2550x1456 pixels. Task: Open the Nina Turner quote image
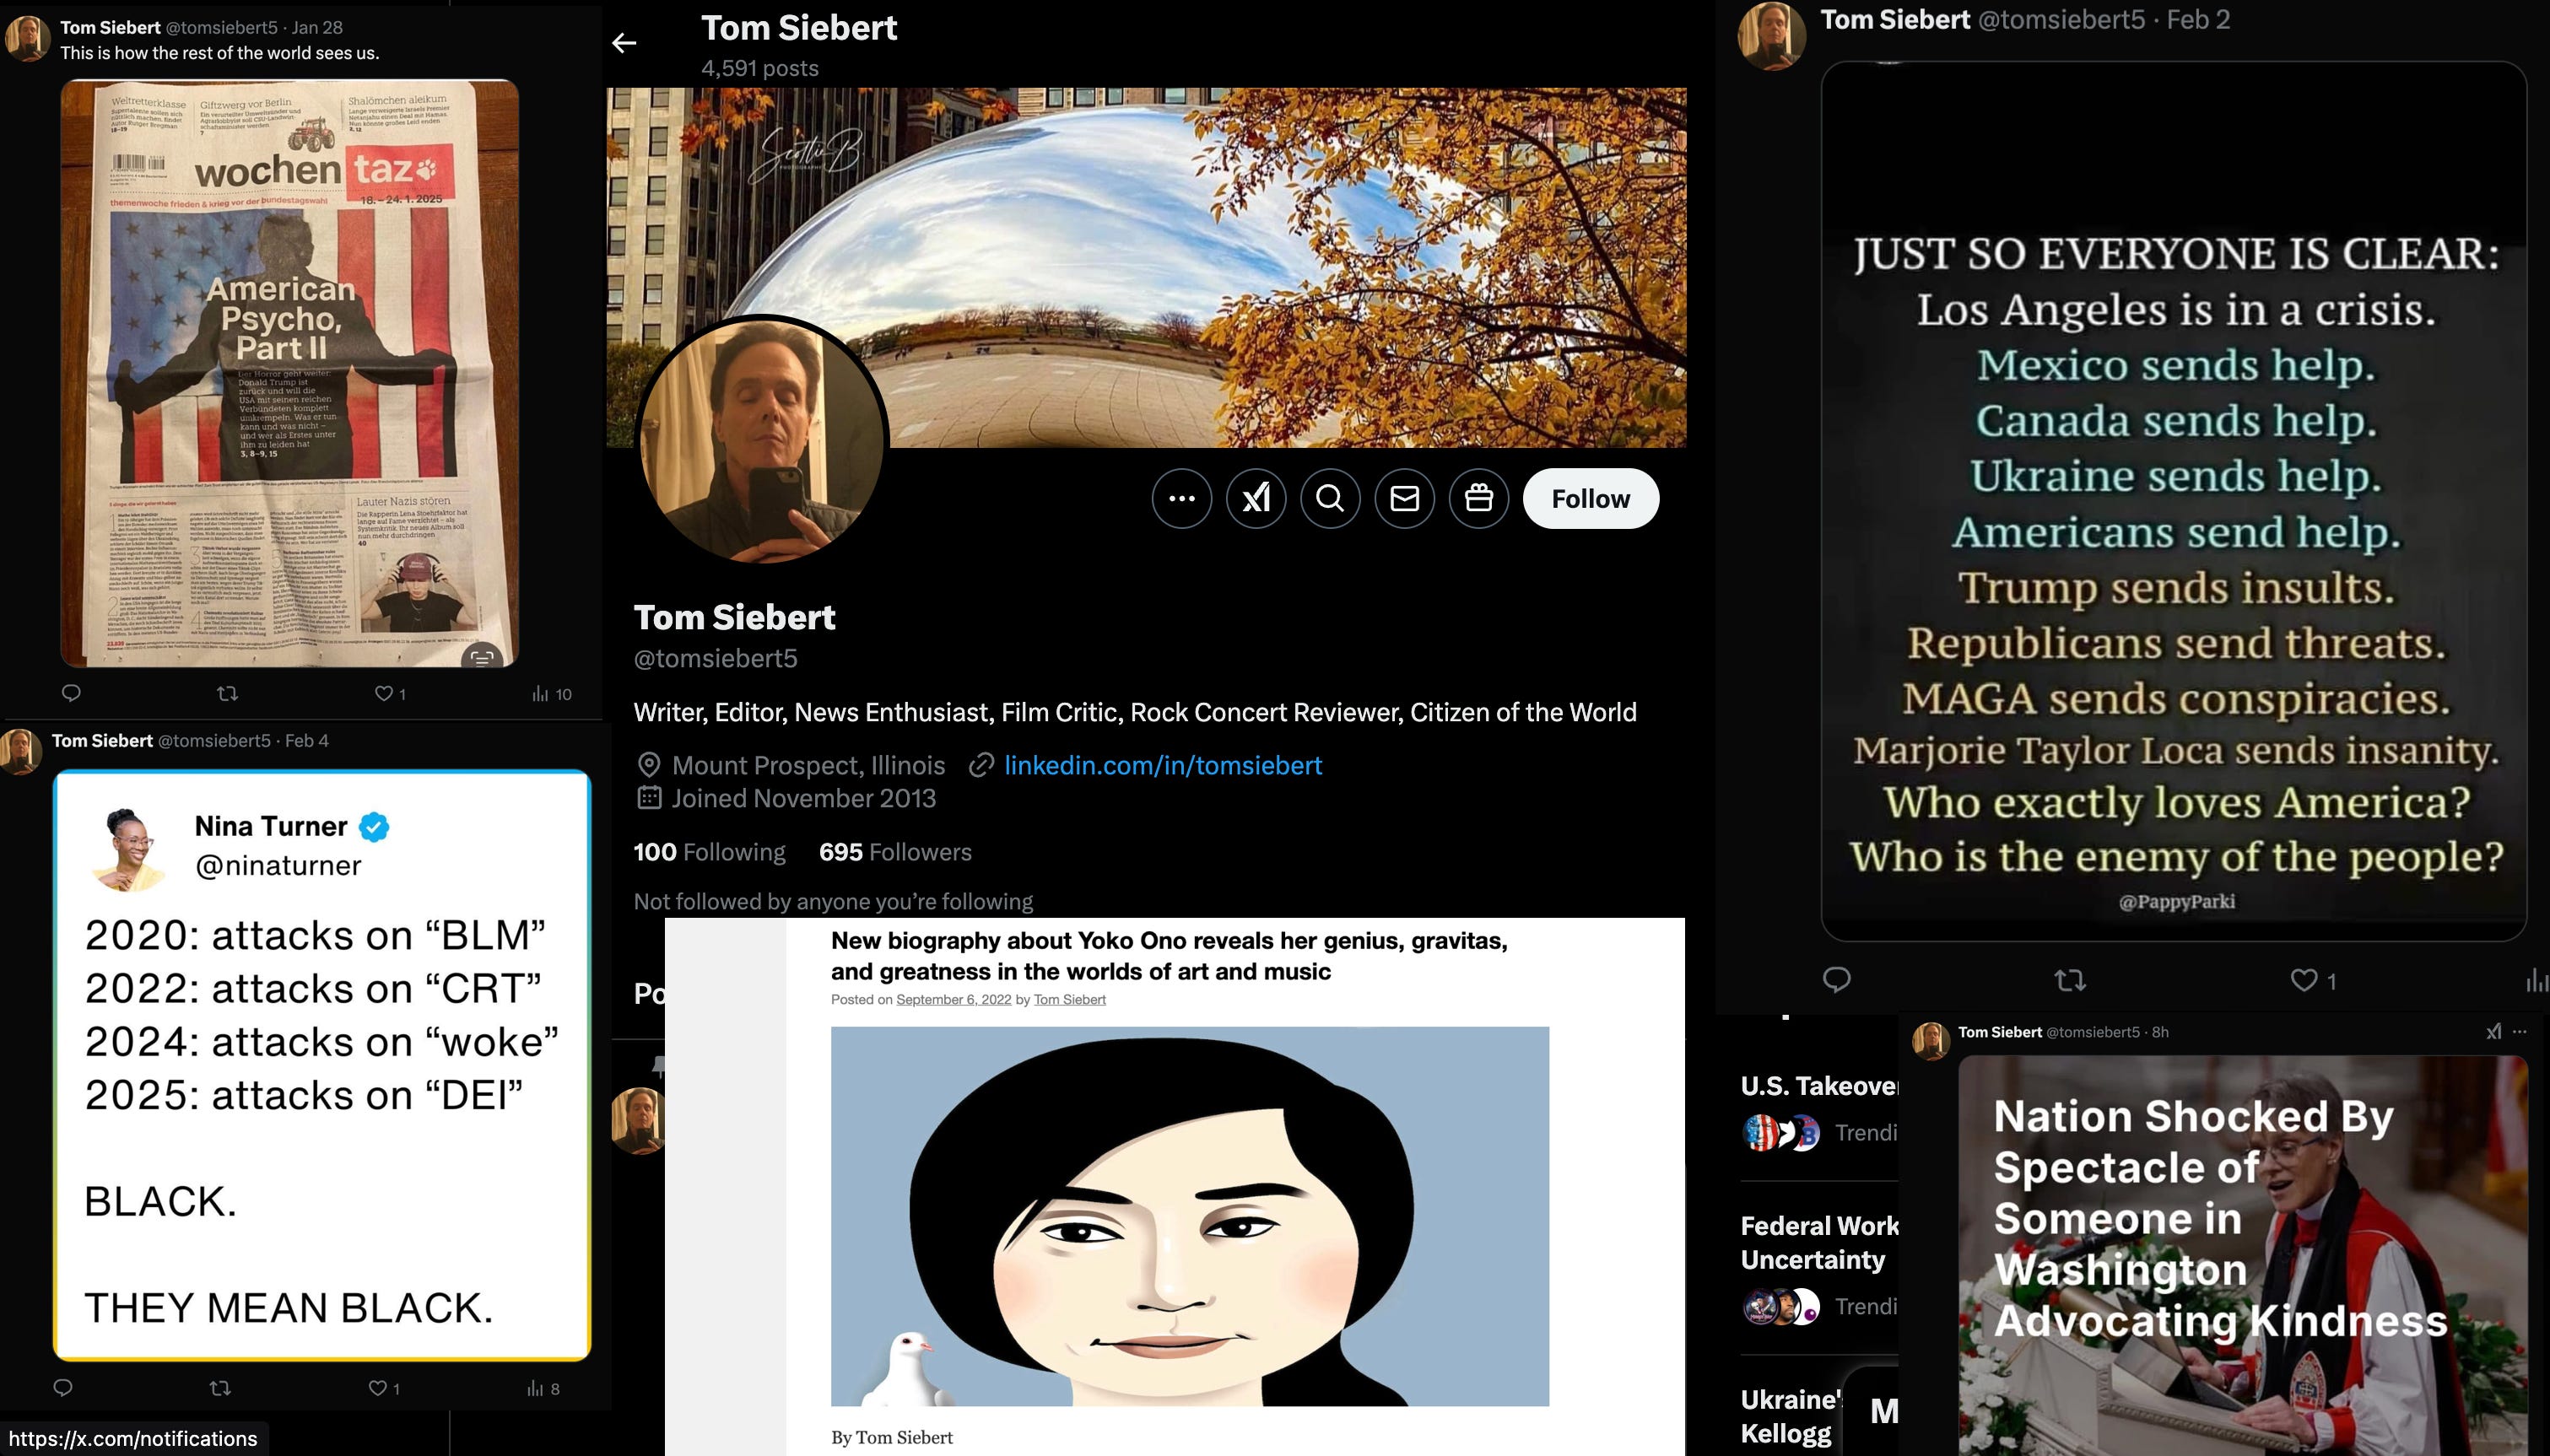(x=322, y=1065)
